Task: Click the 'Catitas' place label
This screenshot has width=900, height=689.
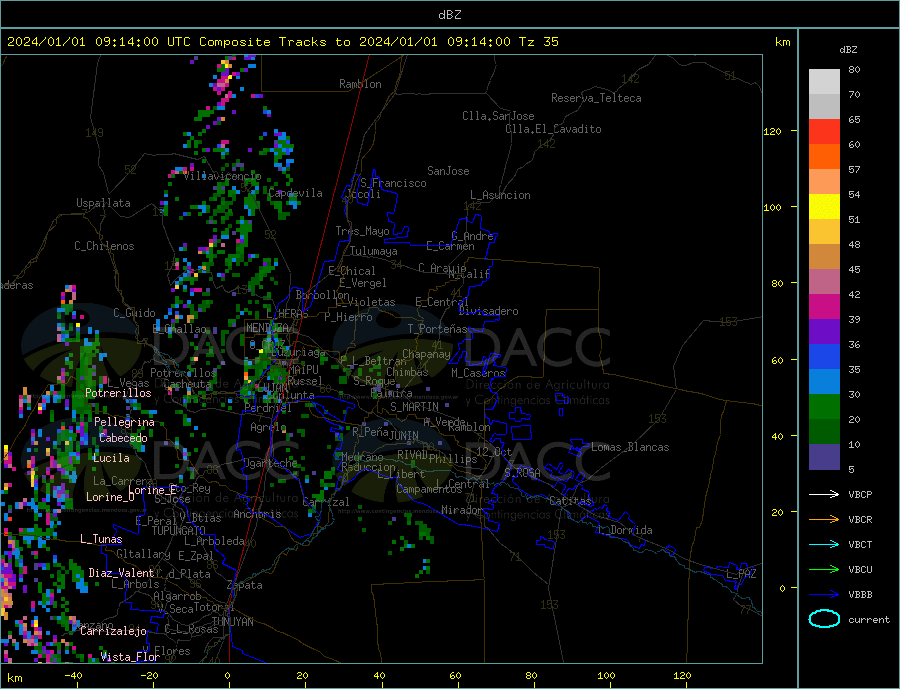Action: (570, 501)
